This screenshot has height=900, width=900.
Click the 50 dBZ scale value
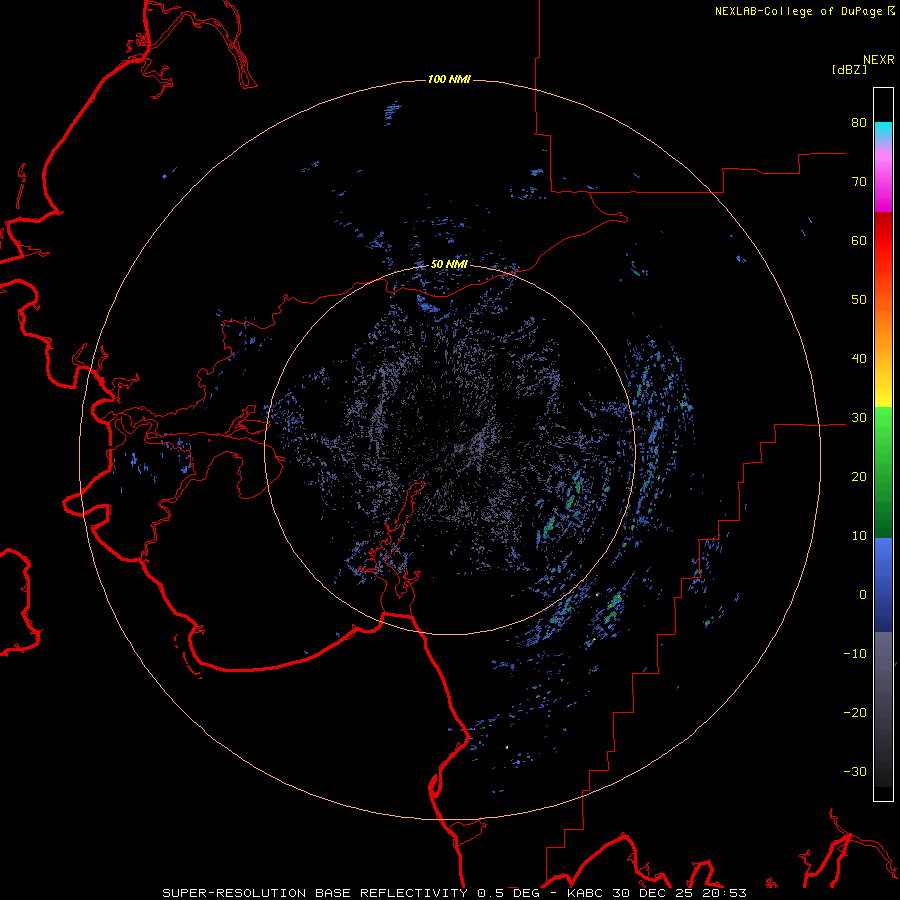tap(859, 300)
